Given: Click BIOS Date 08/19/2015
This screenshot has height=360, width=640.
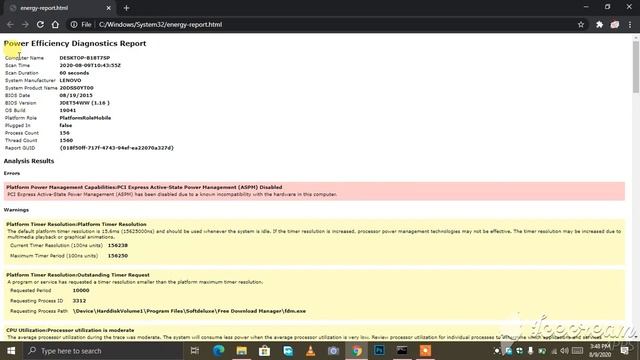Looking at the screenshot, I should point(76,96).
